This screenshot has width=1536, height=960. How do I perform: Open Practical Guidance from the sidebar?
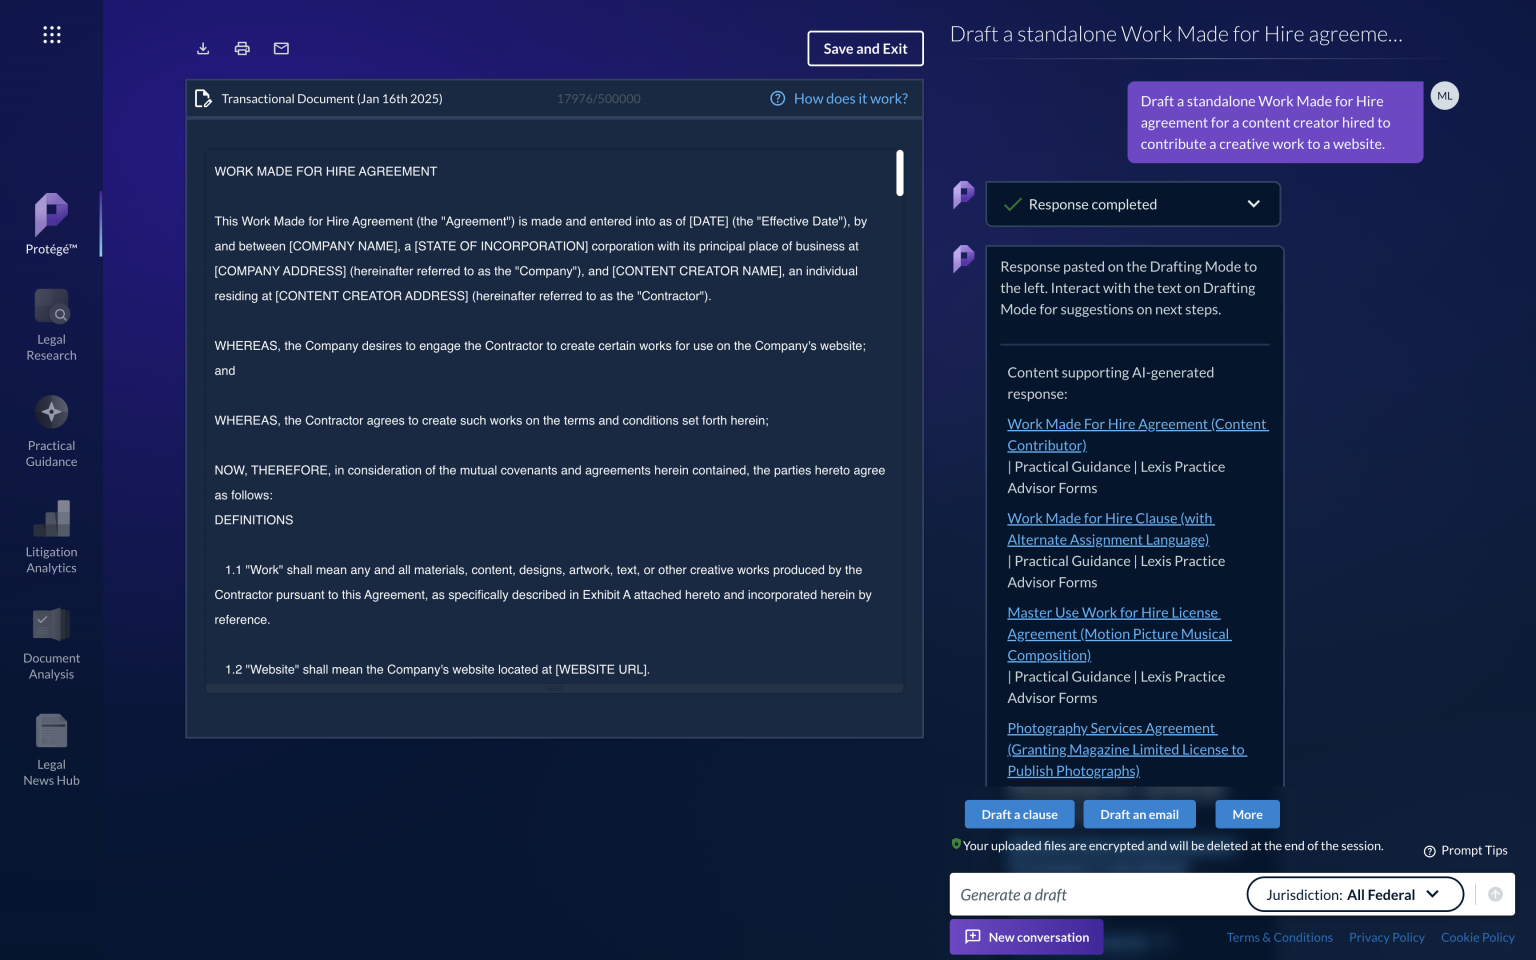coord(51,430)
